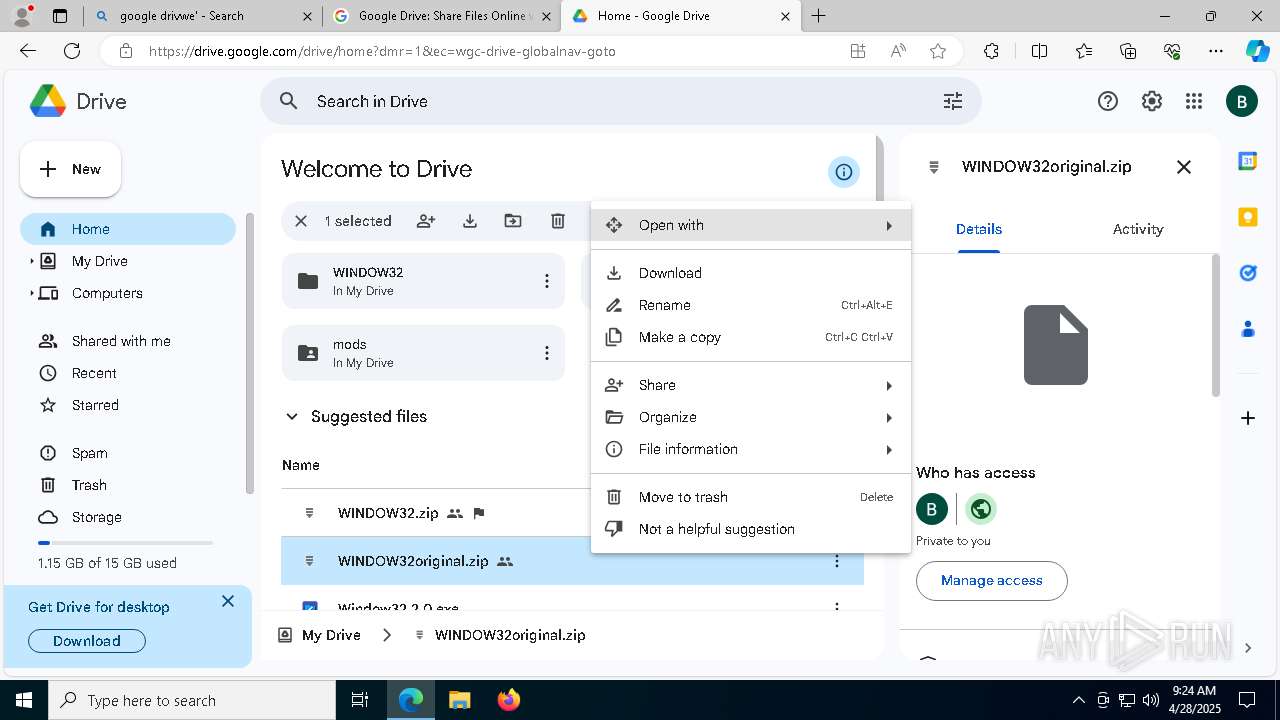Click the New button

(70, 169)
